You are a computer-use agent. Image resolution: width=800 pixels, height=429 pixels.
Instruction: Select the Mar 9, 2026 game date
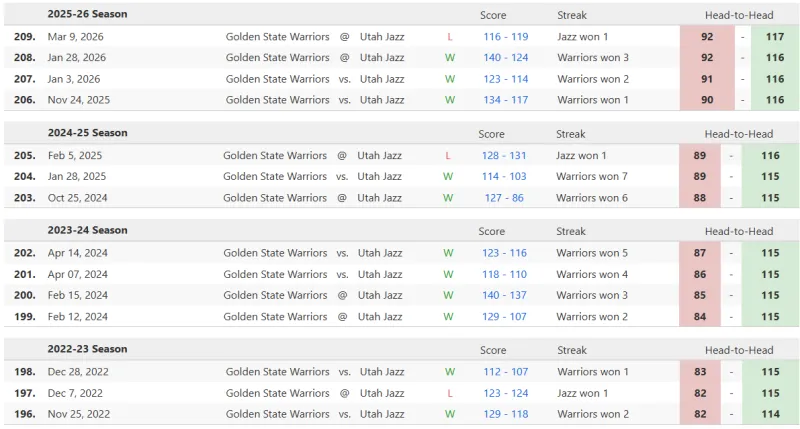[x=74, y=37]
